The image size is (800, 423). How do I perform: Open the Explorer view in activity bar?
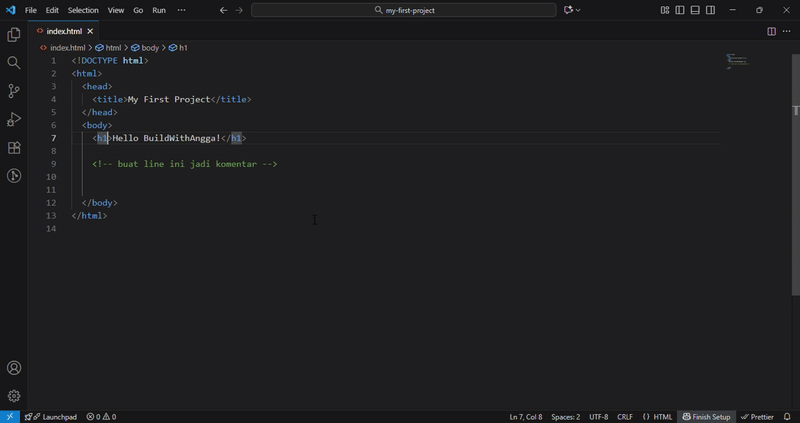[14, 35]
